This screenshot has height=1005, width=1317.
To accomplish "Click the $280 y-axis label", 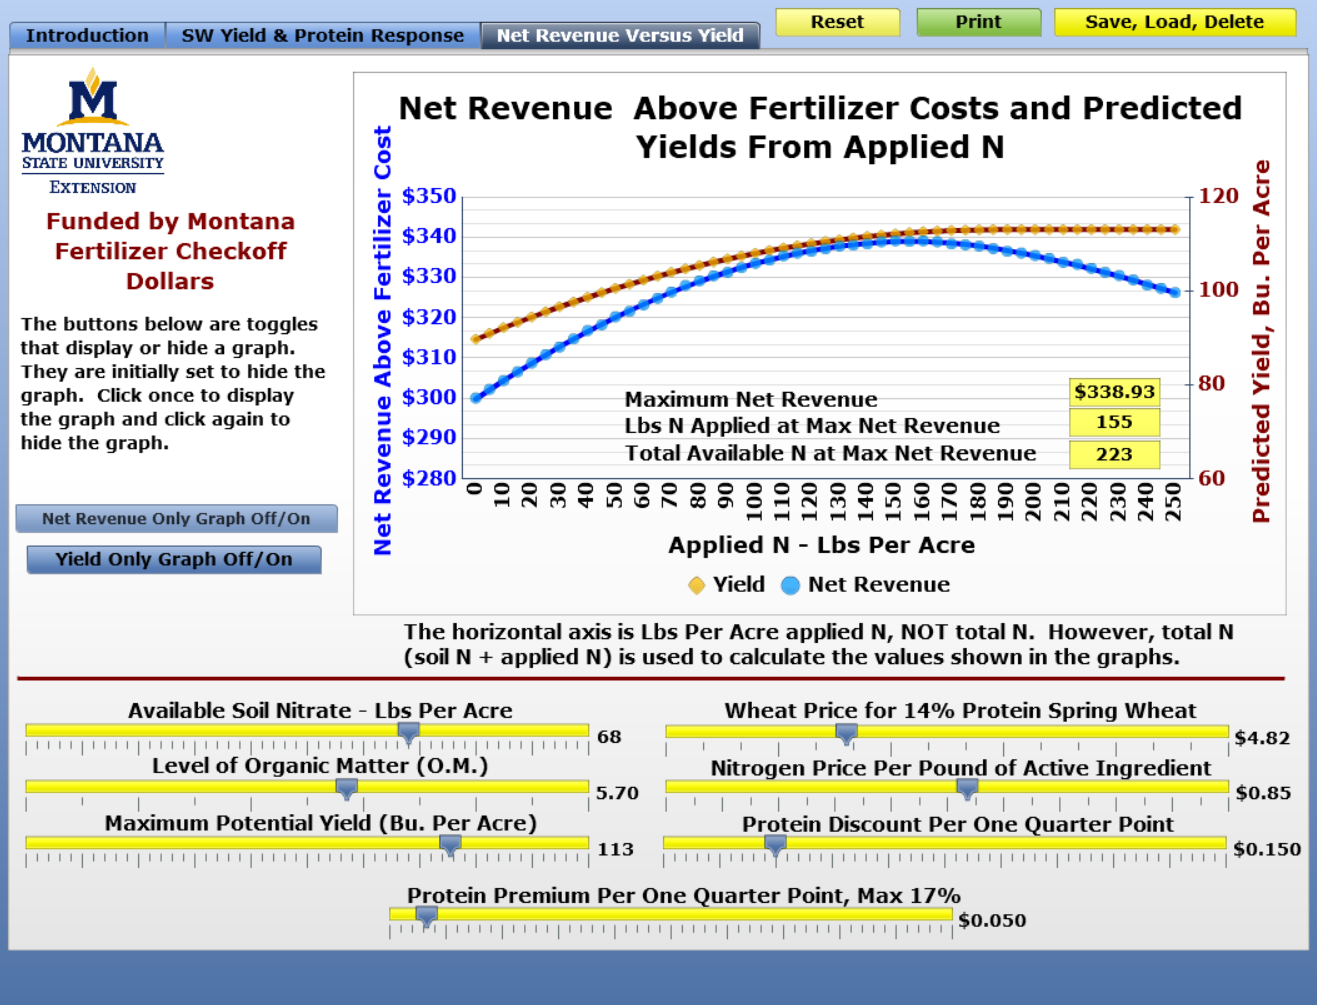I will [x=429, y=478].
